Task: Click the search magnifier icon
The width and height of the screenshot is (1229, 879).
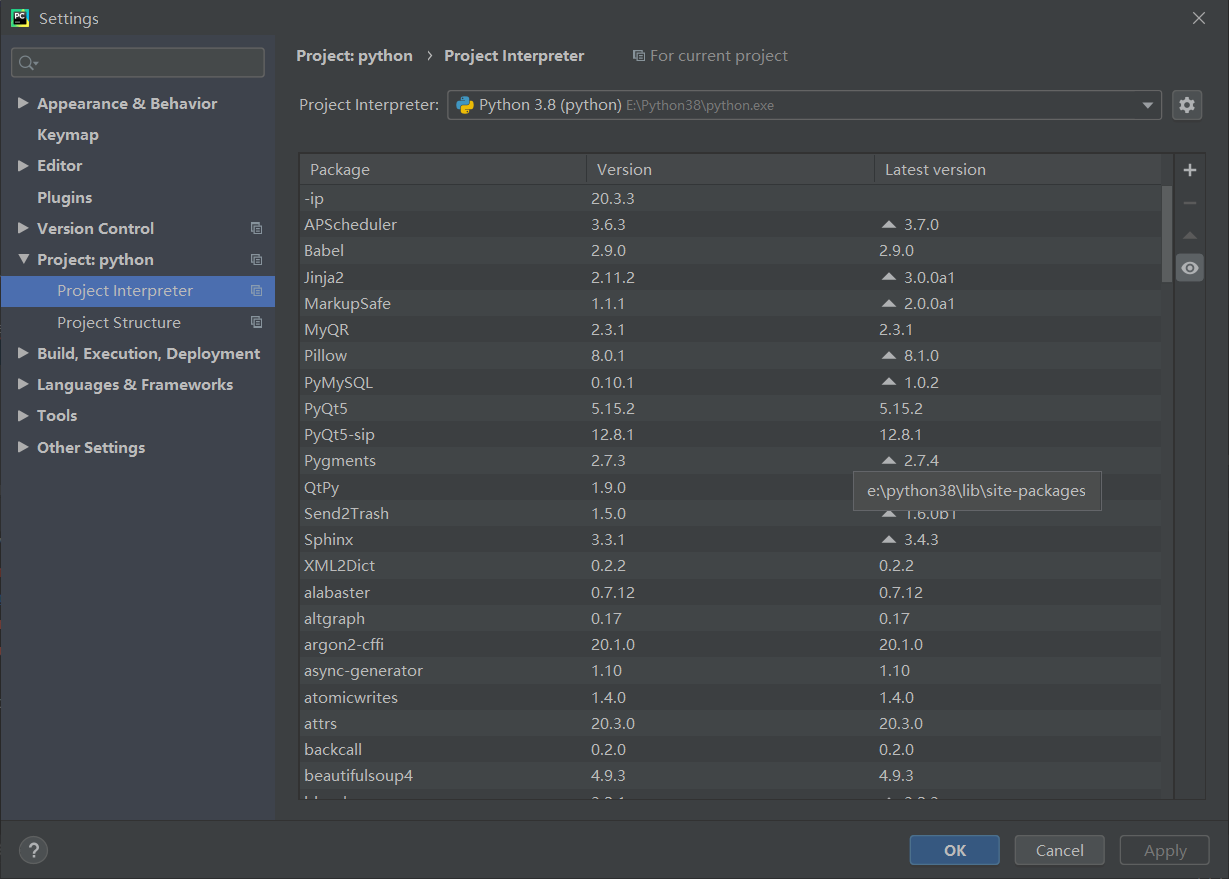Action: [28, 62]
